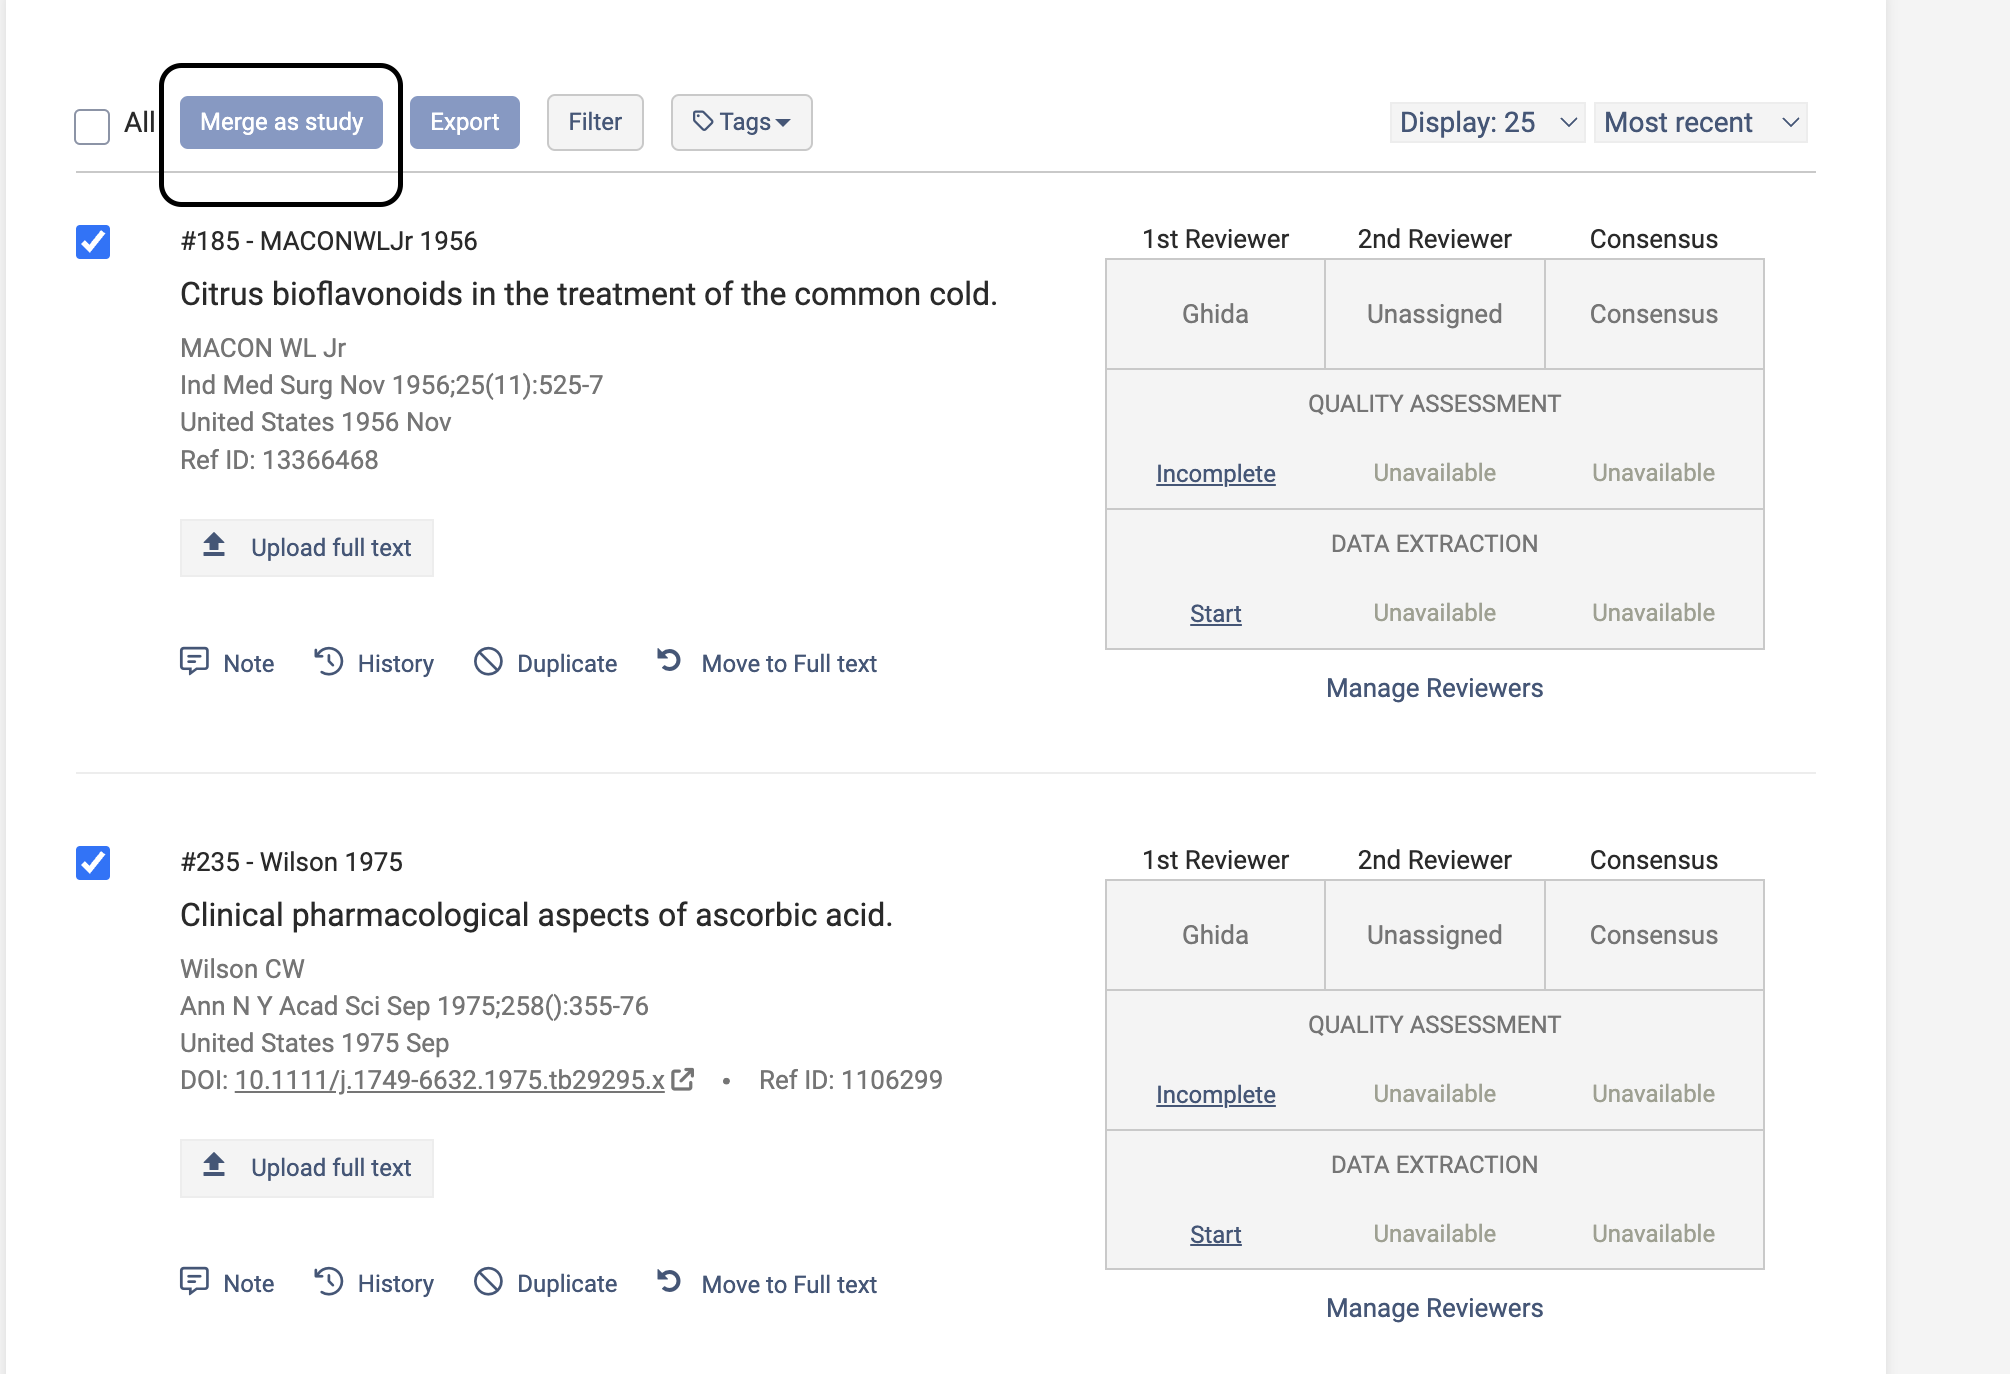Viewport: 2010px width, 1374px height.
Task: Check the All select checkbox
Action: pos(92,127)
